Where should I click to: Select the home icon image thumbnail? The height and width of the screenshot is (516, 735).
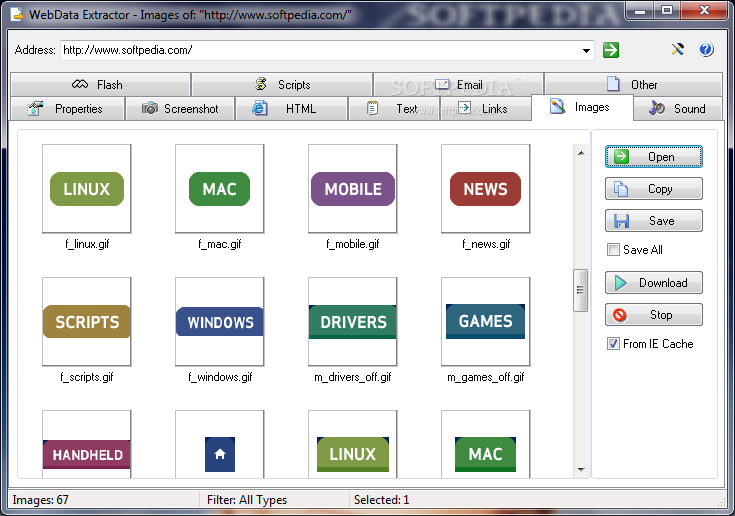(220, 444)
